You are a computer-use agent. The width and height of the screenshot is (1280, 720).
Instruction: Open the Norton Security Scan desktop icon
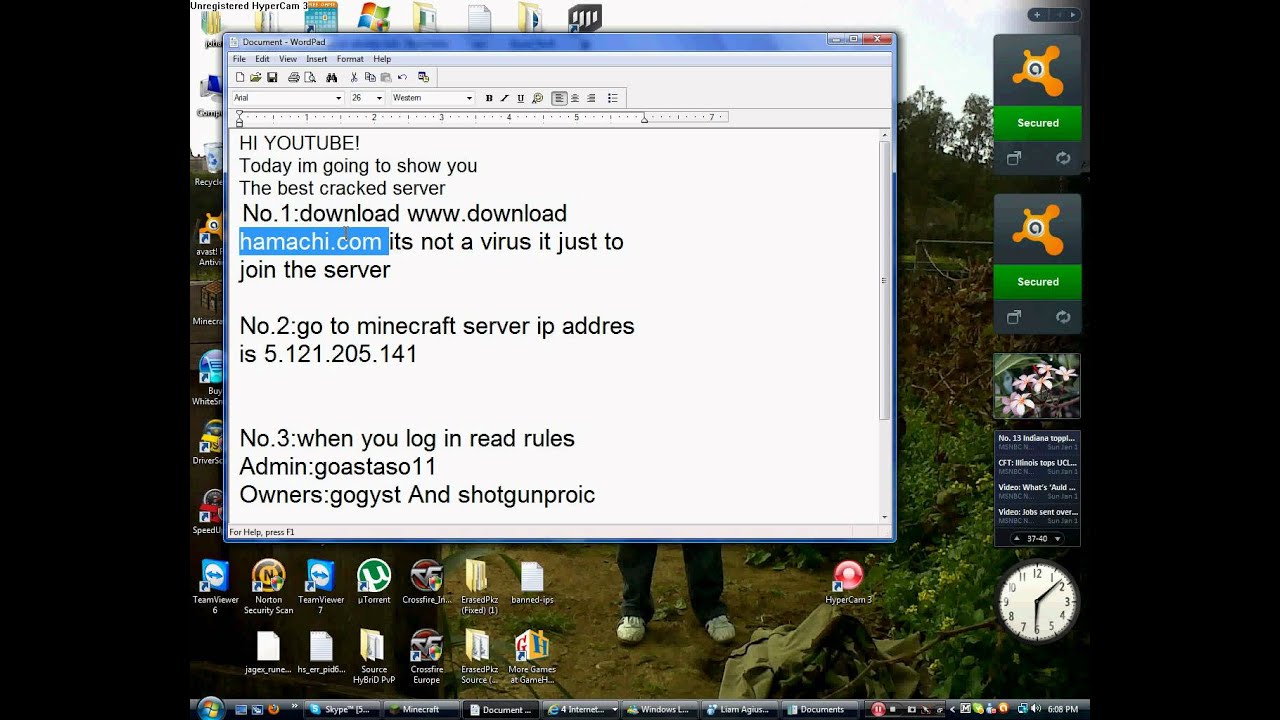[x=268, y=588]
